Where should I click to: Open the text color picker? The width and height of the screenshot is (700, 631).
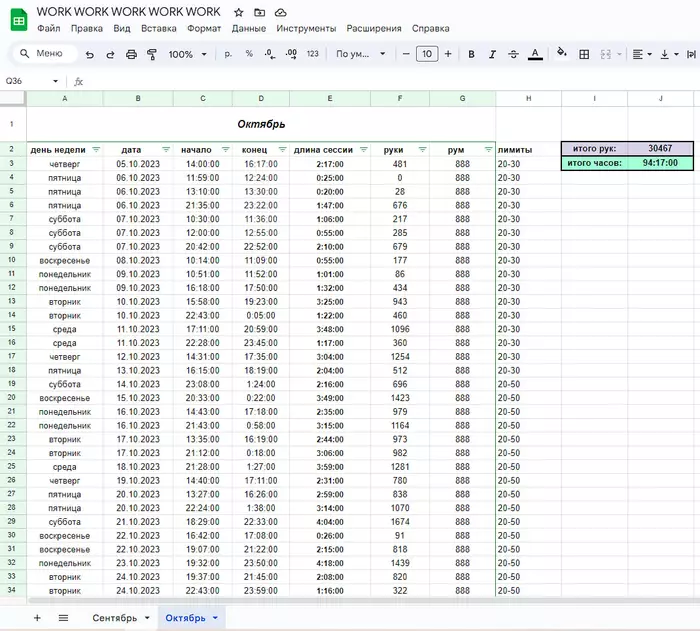(x=535, y=54)
